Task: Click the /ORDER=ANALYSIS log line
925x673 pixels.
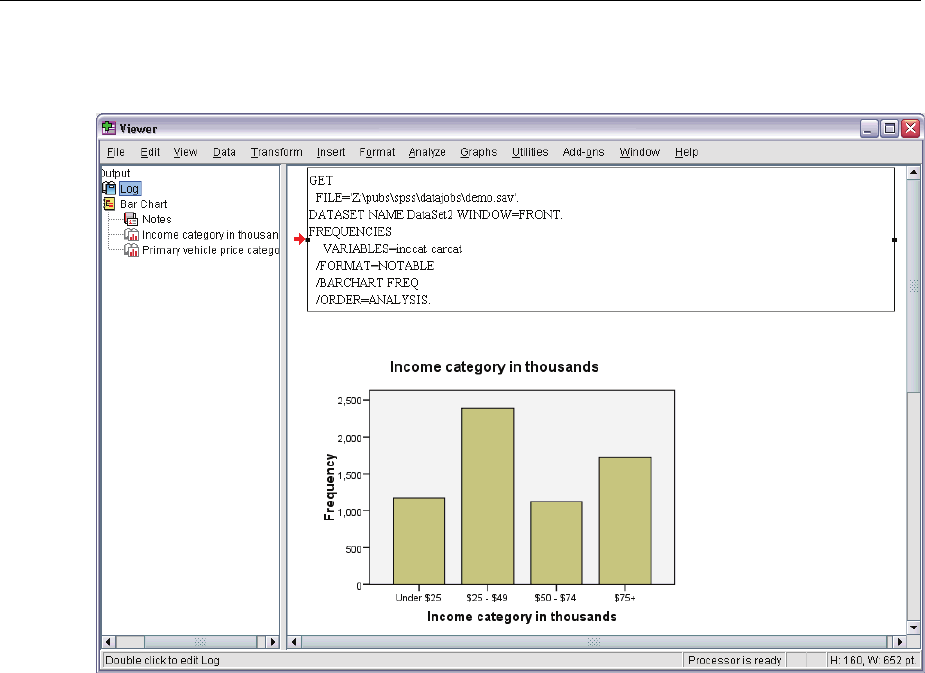Action: point(373,300)
